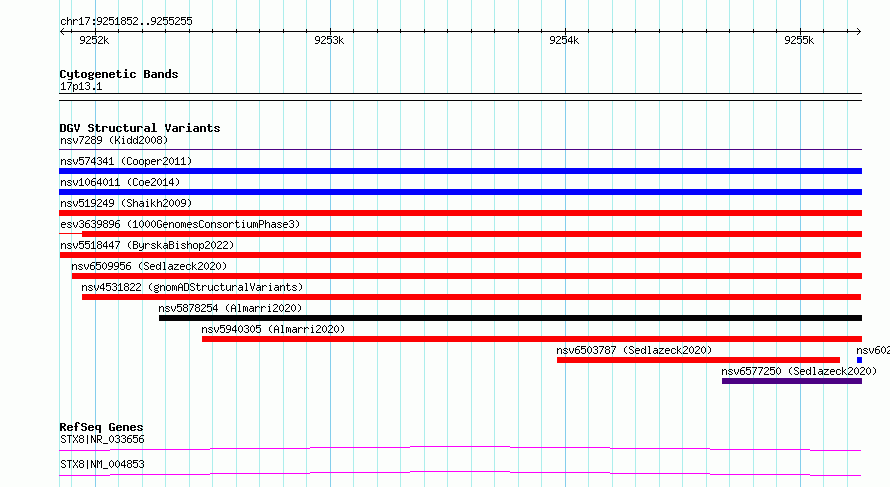Screen dimensions: 890x487
Task: Select the thin purple nsv7289 variant line
Action: click(x=460, y=150)
